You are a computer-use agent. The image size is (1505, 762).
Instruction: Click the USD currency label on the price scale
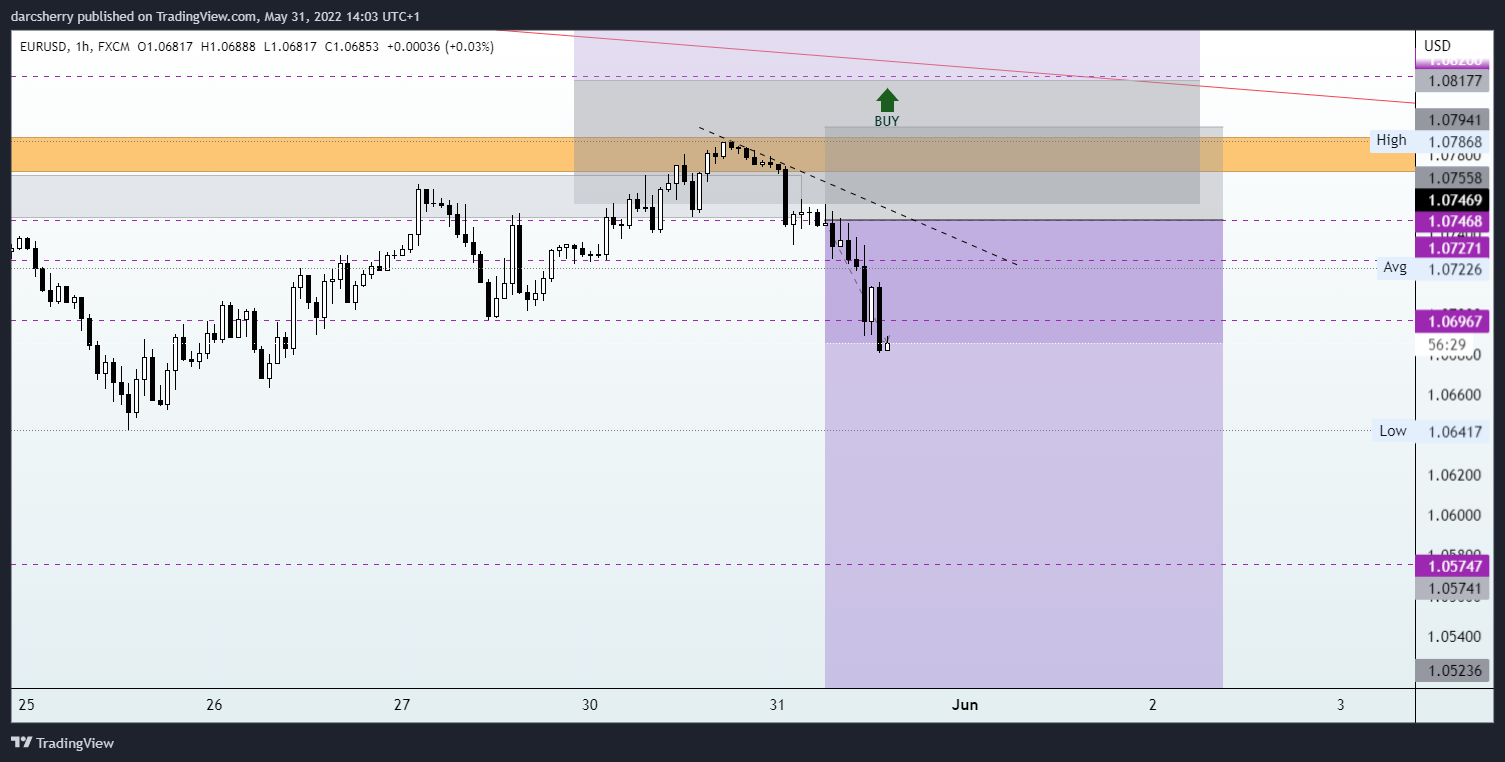tap(1437, 46)
